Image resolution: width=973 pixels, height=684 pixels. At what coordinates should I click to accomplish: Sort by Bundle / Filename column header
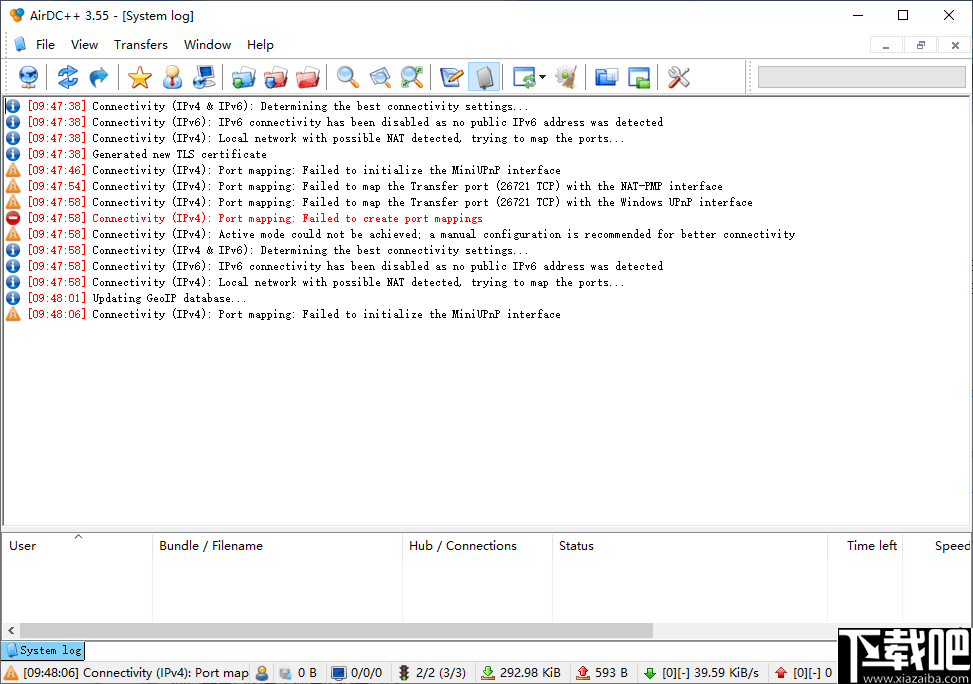click(x=277, y=546)
